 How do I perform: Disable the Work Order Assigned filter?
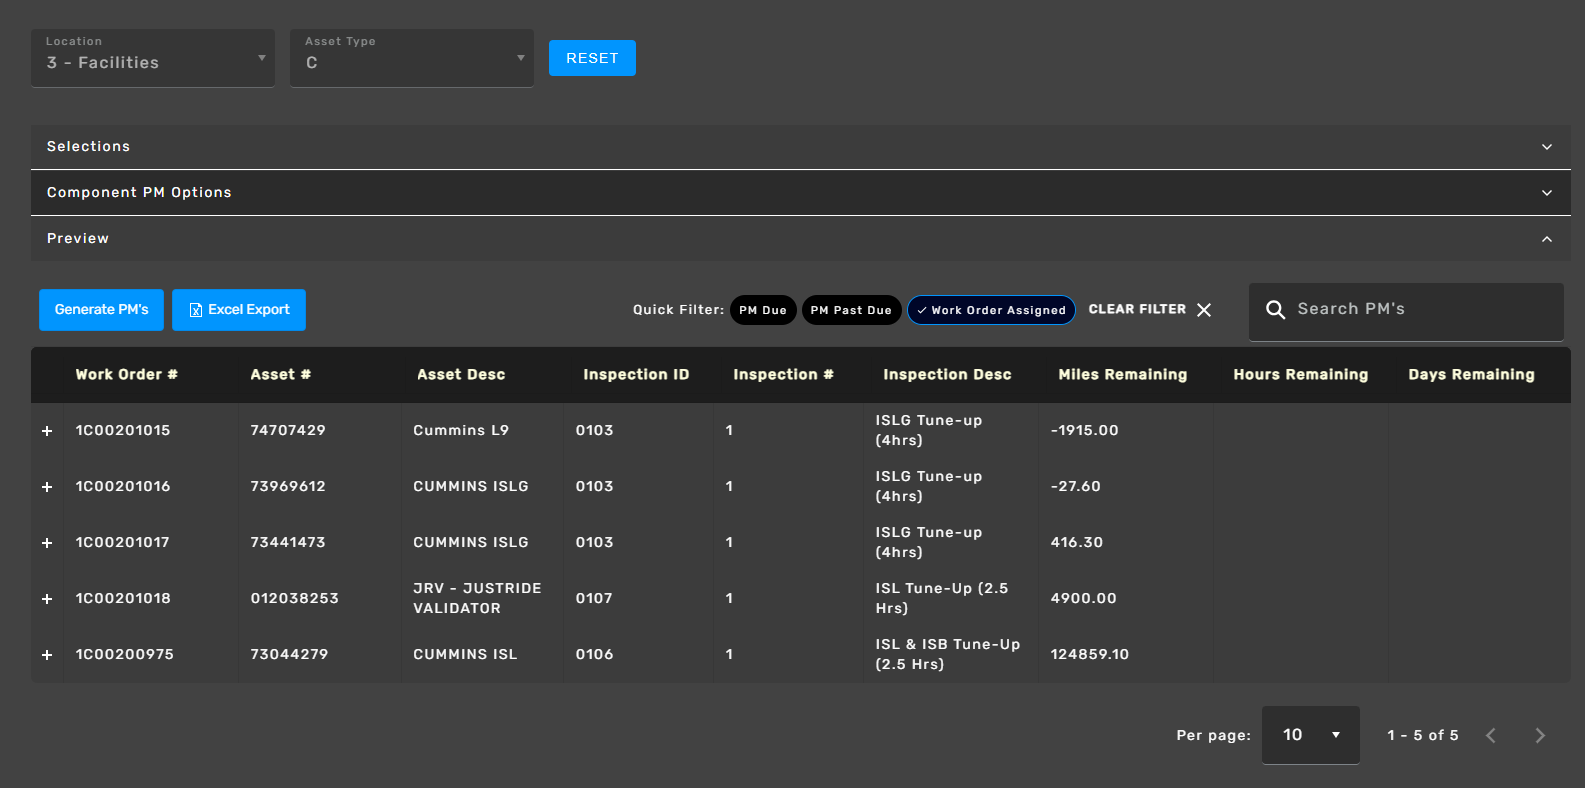[990, 310]
